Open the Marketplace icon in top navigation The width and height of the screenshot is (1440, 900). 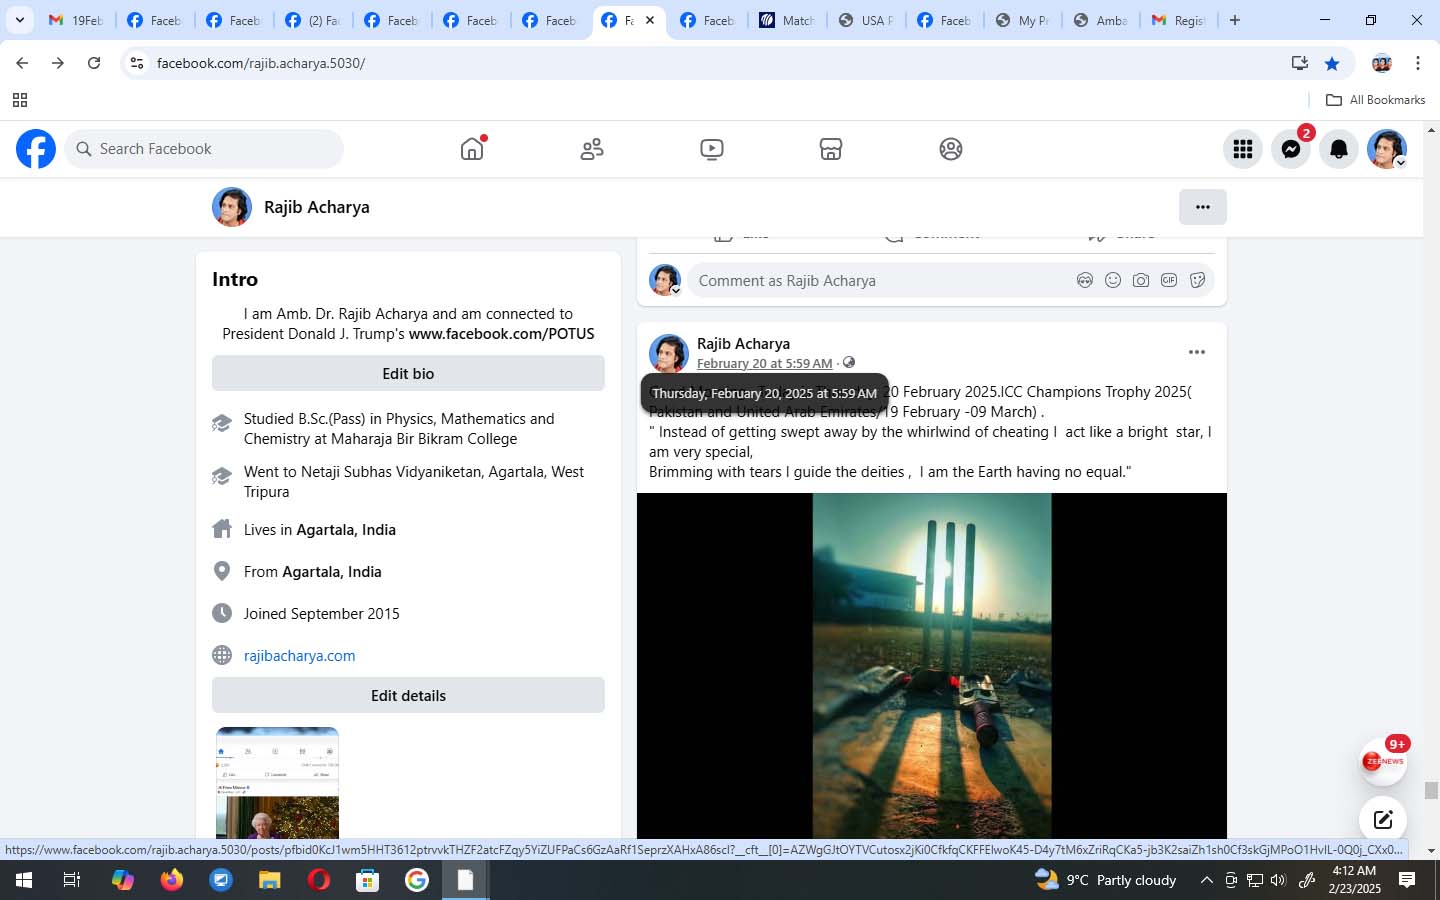pos(831,149)
